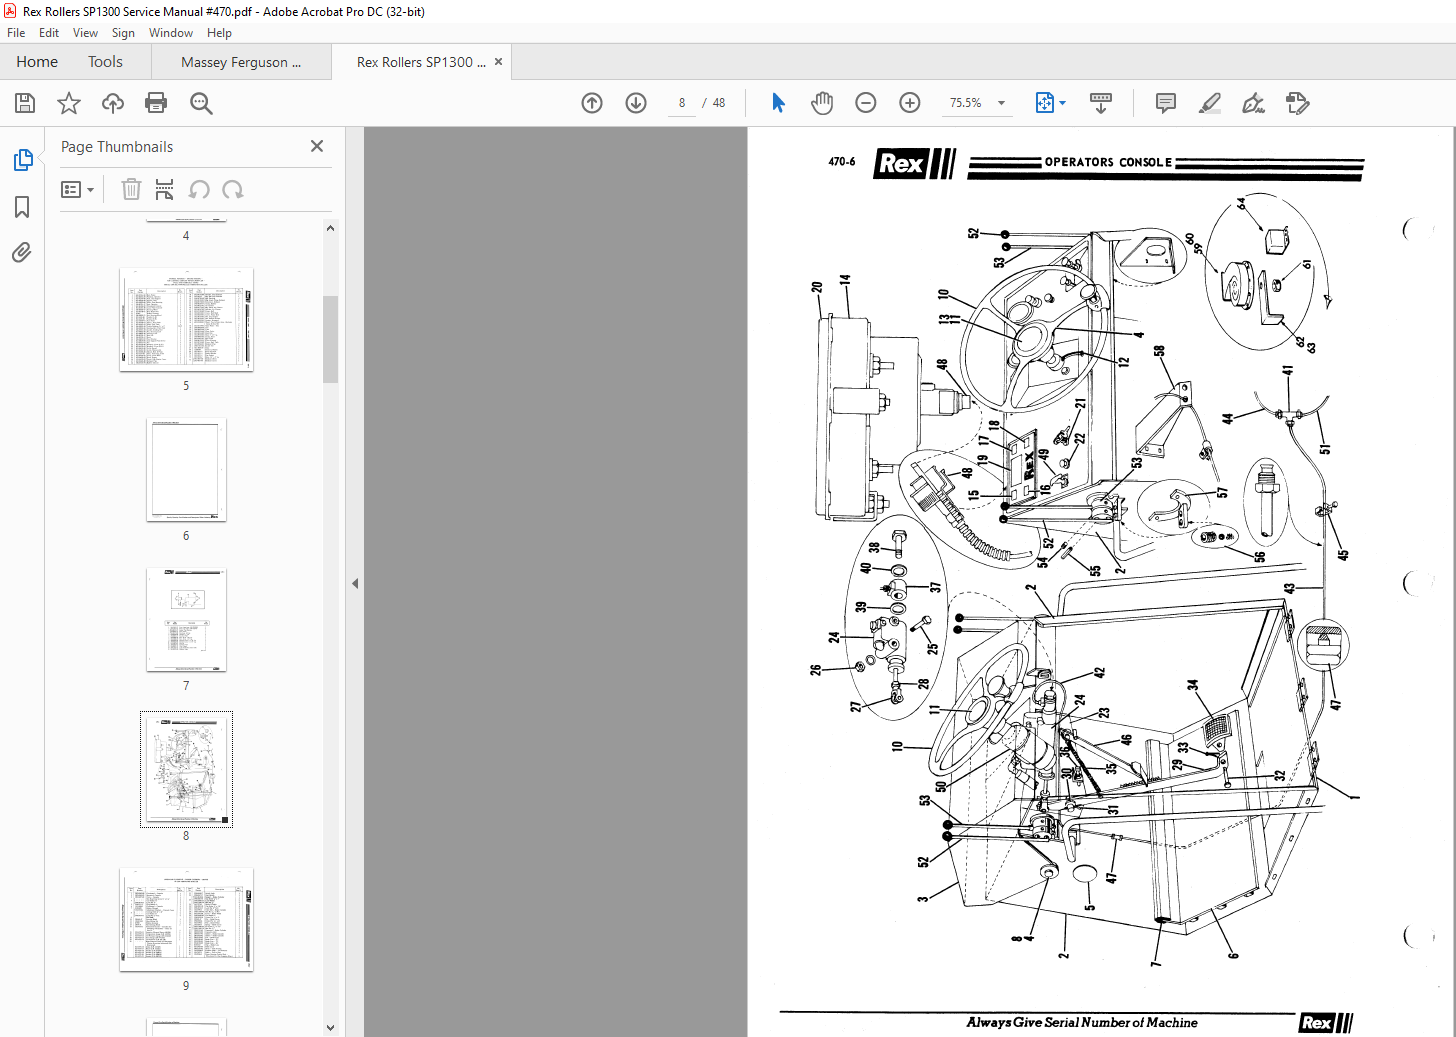Image resolution: width=1456 pixels, height=1037 pixels.
Task: Rotate the page counterclockwise
Action: click(199, 189)
